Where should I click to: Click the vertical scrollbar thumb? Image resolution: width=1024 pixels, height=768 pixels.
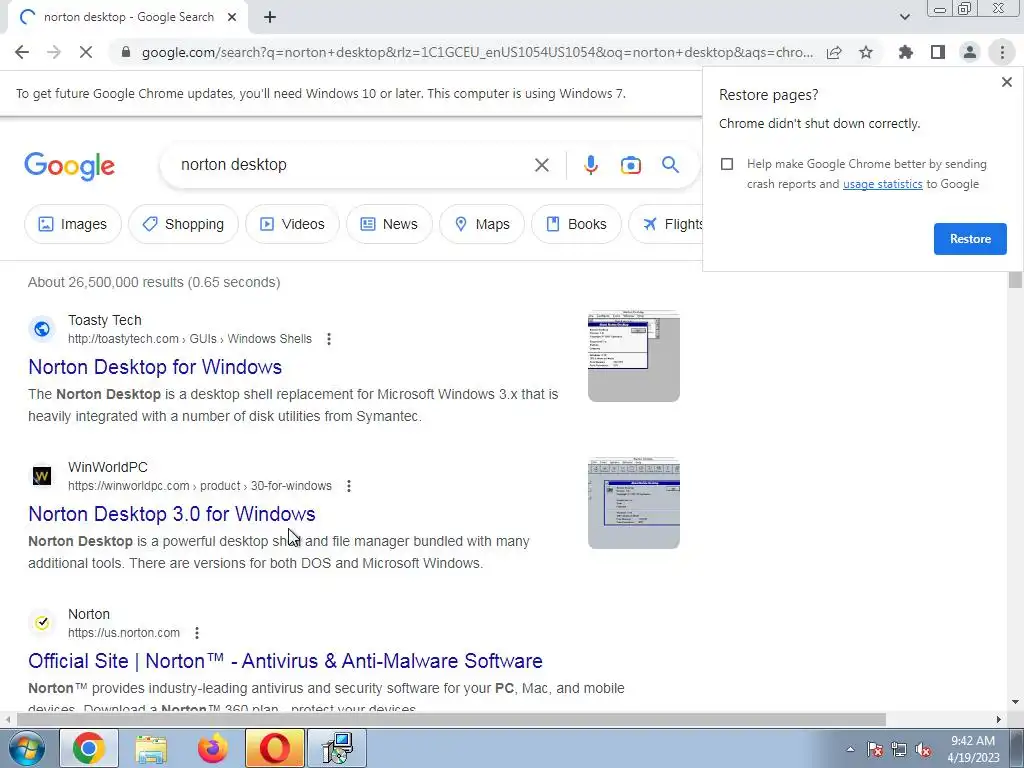[x=1015, y=280]
